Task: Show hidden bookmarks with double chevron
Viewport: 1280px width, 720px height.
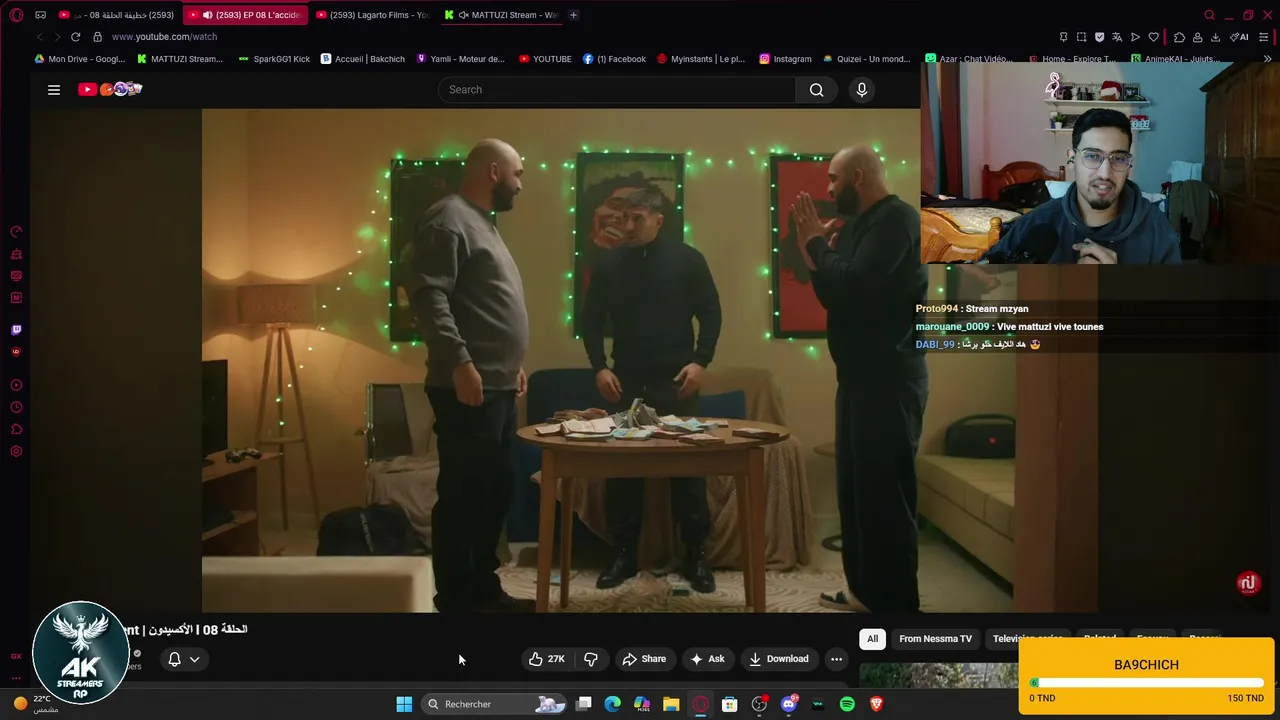Action: point(1268,59)
